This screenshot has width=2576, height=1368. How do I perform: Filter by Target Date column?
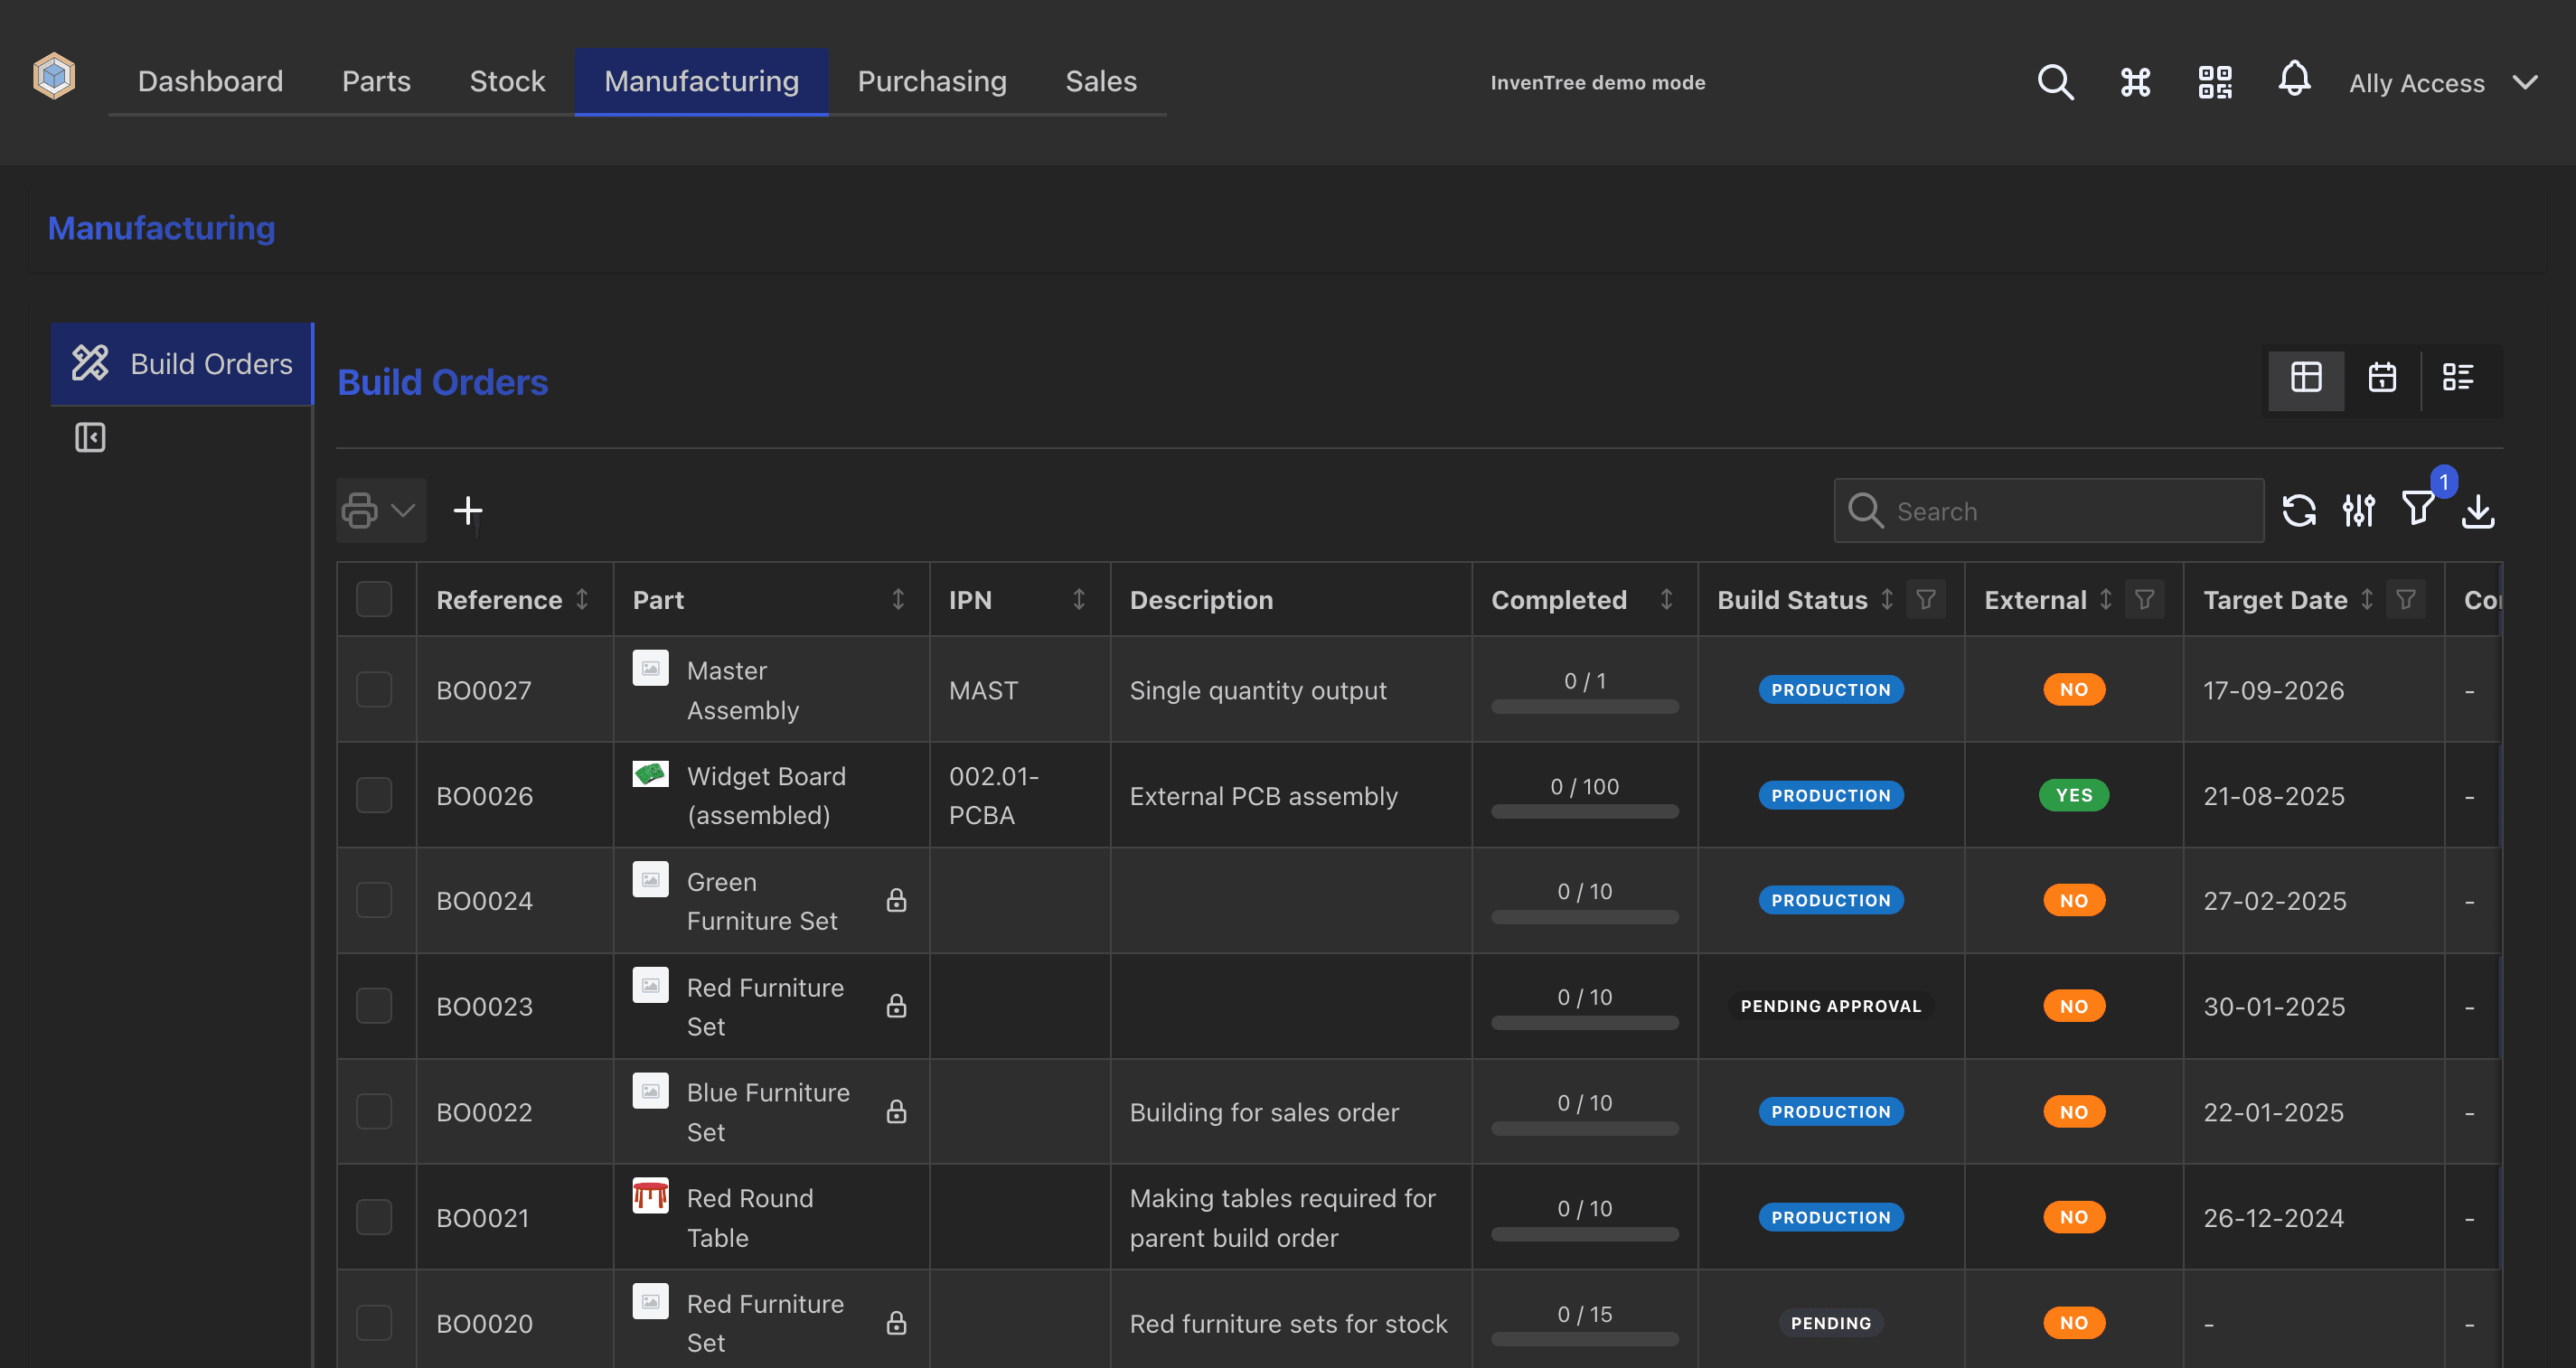point(2406,600)
